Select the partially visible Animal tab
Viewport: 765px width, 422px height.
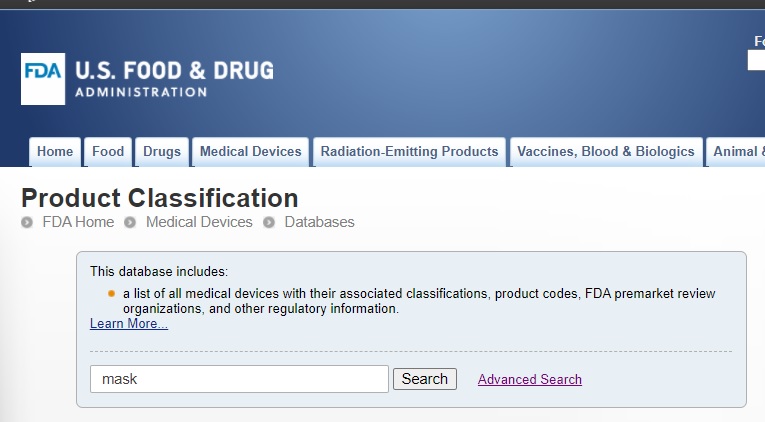point(738,152)
